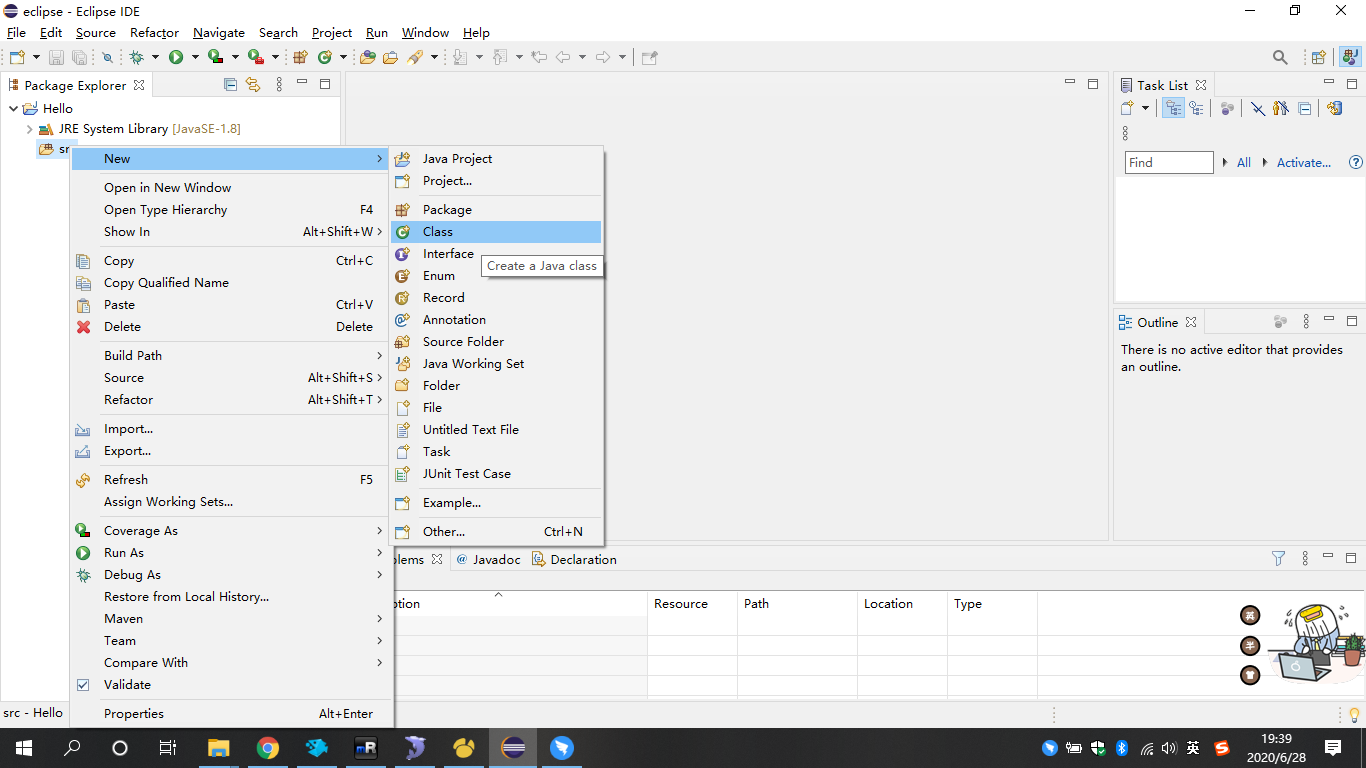Select Package from the New submenu
Image resolution: width=1366 pixels, height=768 pixels.
496,210
